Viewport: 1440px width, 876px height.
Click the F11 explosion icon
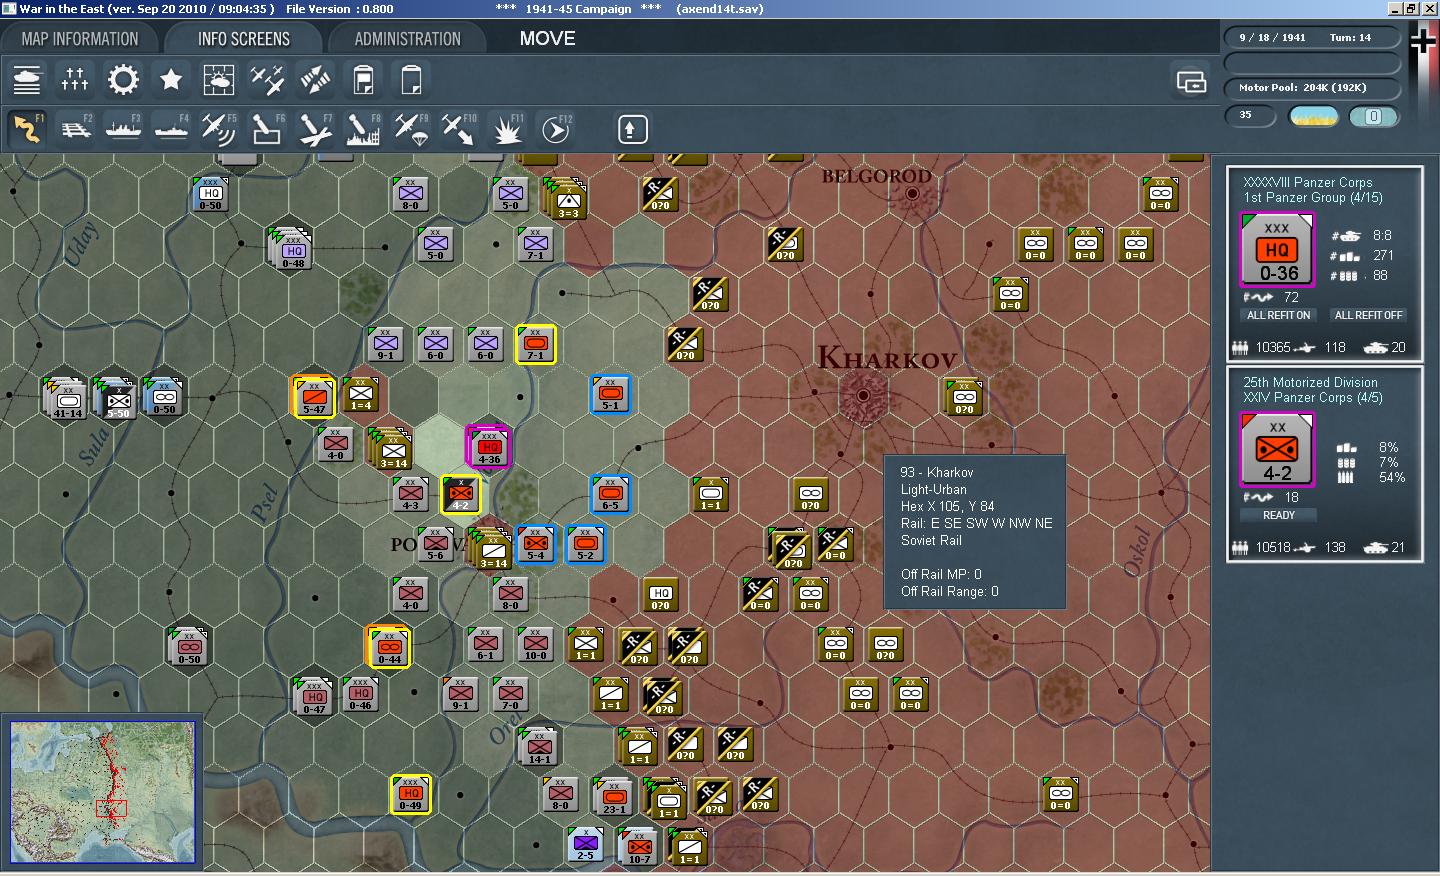(x=507, y=129)
